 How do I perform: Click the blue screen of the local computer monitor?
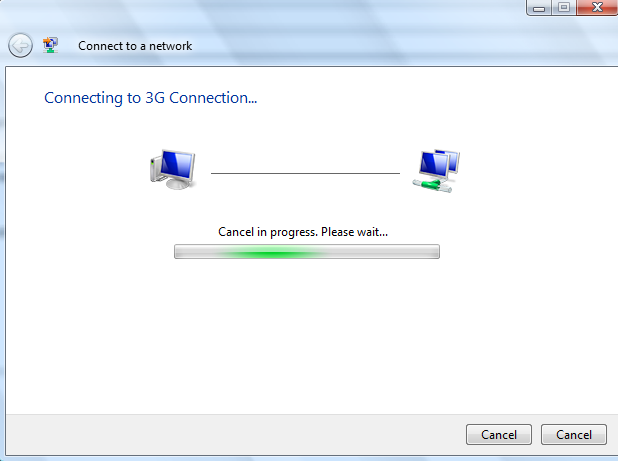[178, 164]
